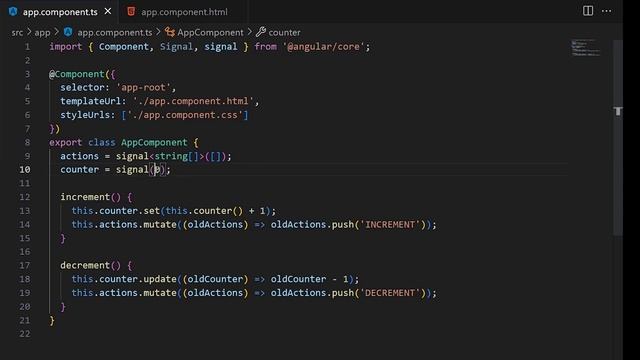640x360 pixels.
Task: Click 'templateUrl' key on line 5
Action: pyautogui.click(x=91, y=101)
